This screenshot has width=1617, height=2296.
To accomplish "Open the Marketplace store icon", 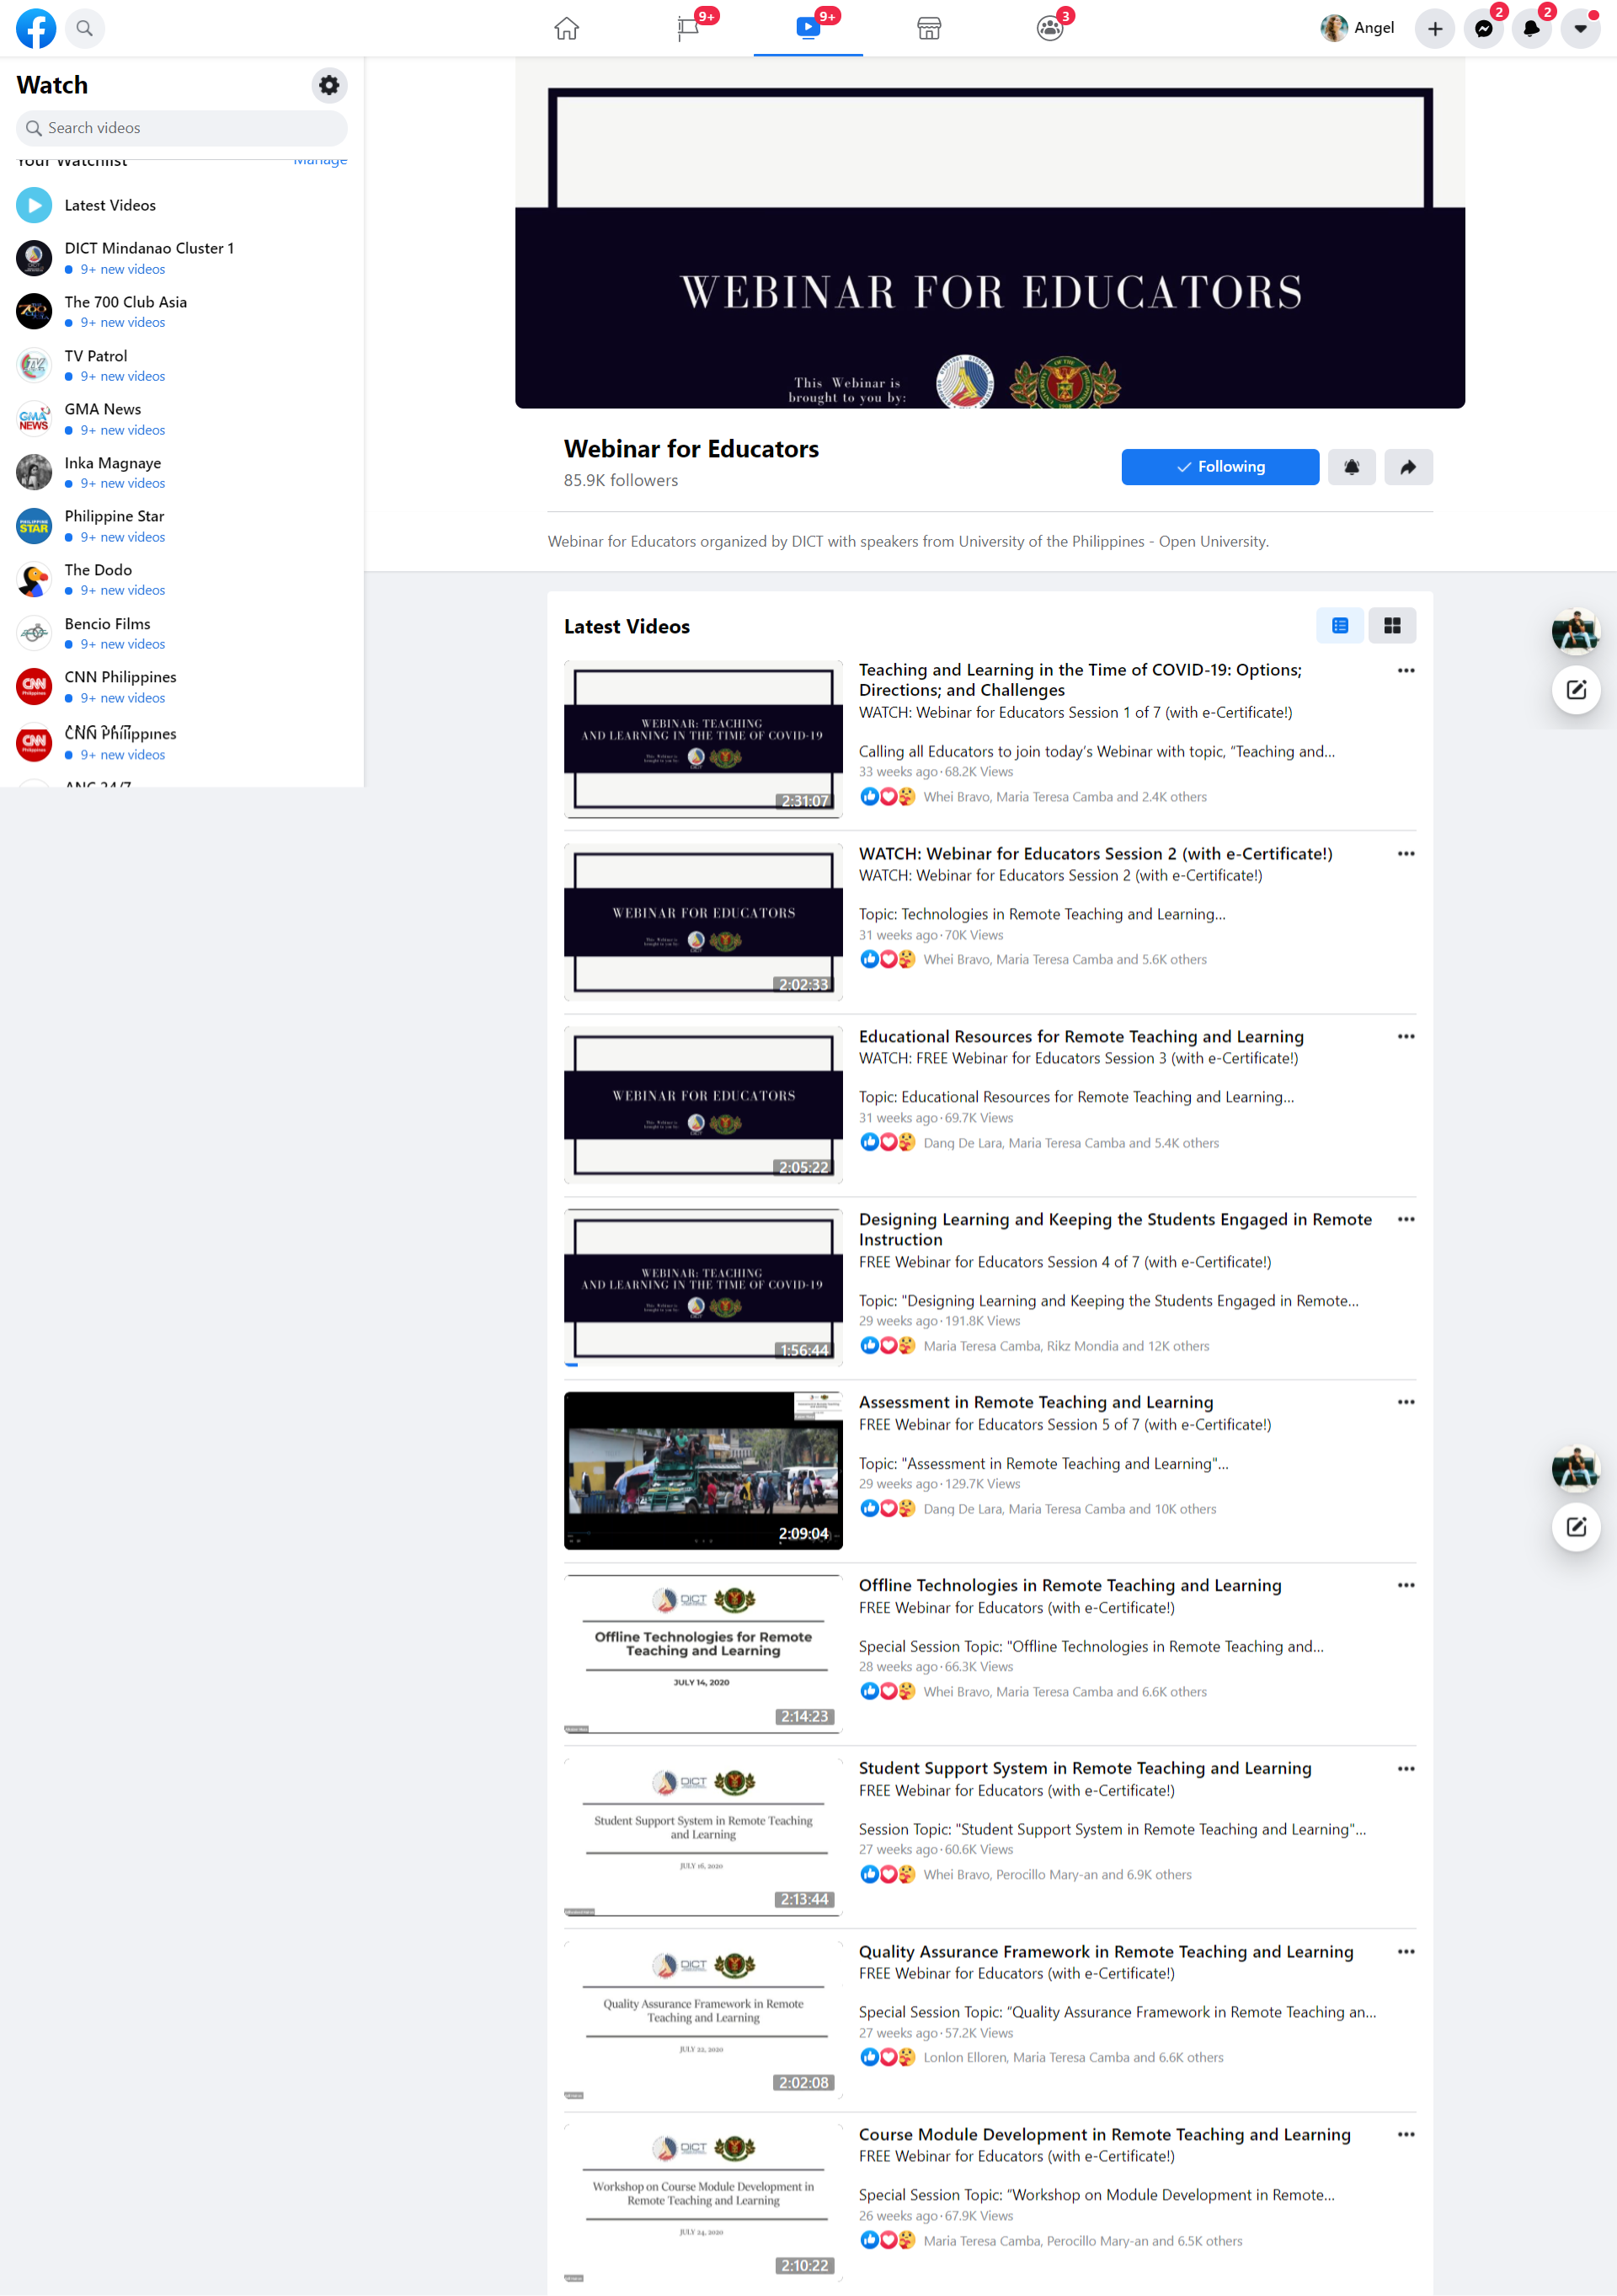I will 928,28.
